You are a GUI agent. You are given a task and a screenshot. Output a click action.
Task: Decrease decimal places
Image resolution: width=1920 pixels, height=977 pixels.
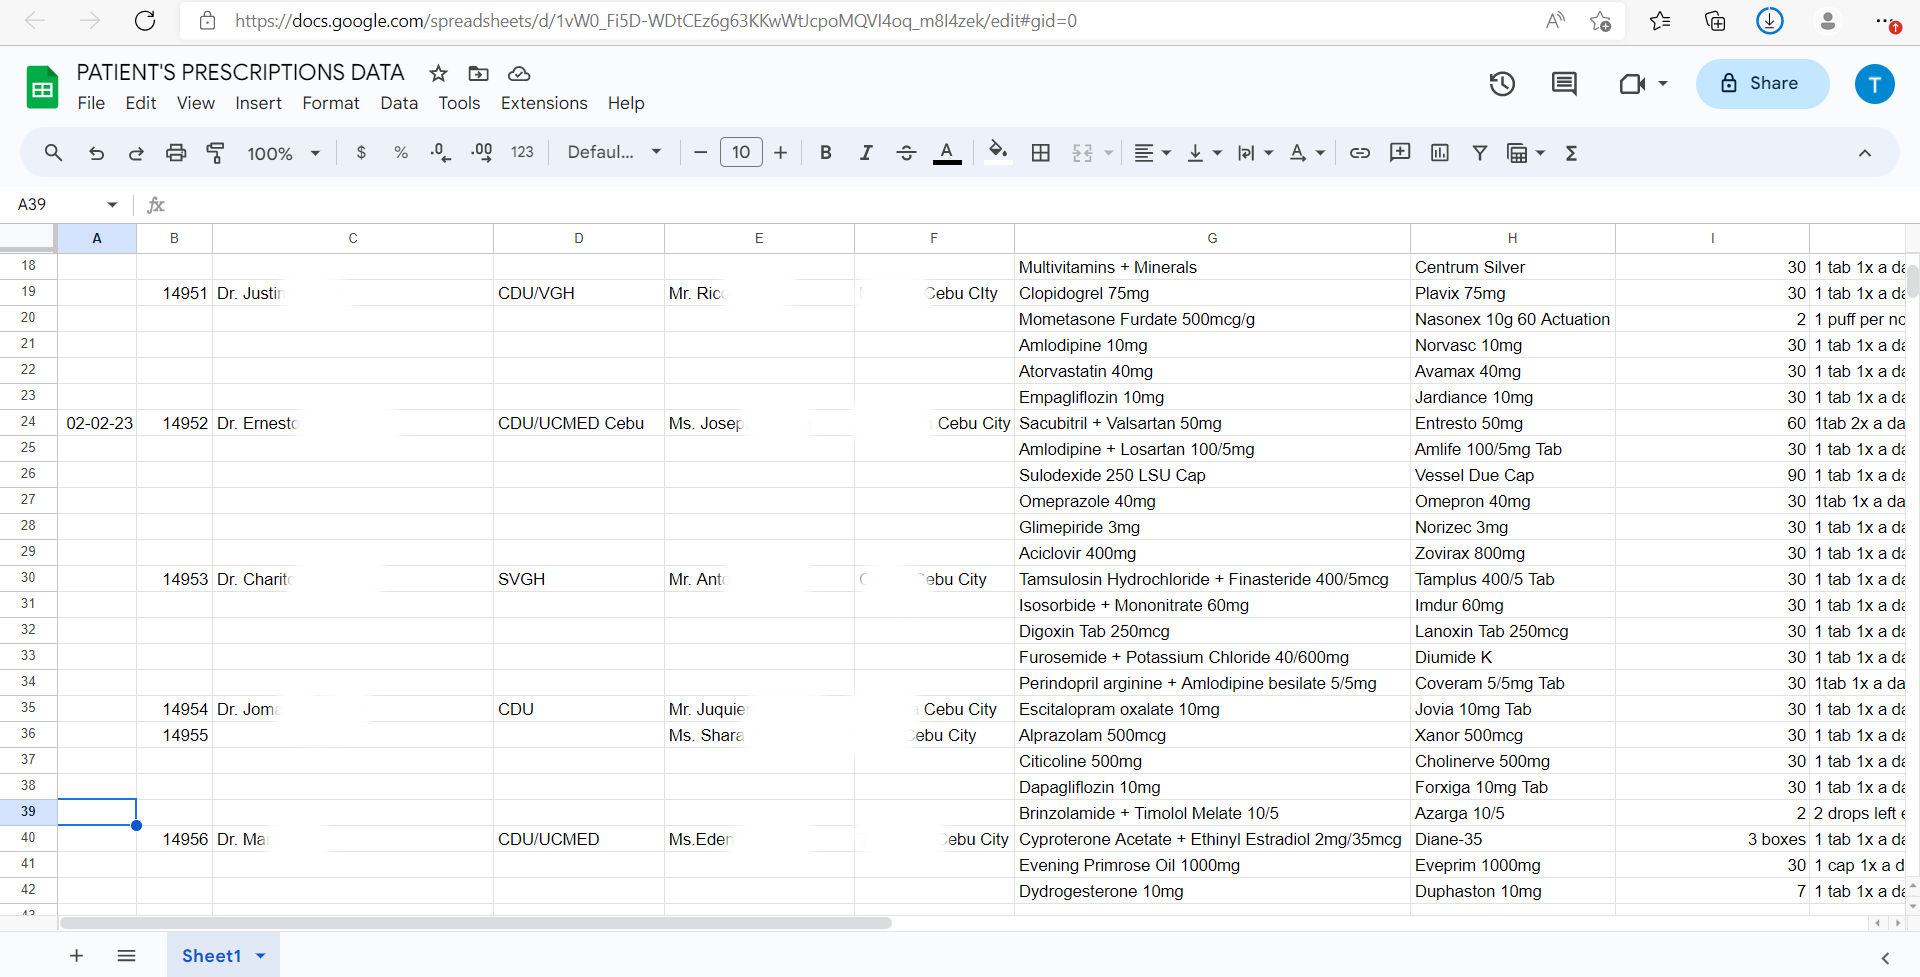(x=441, y=153)
